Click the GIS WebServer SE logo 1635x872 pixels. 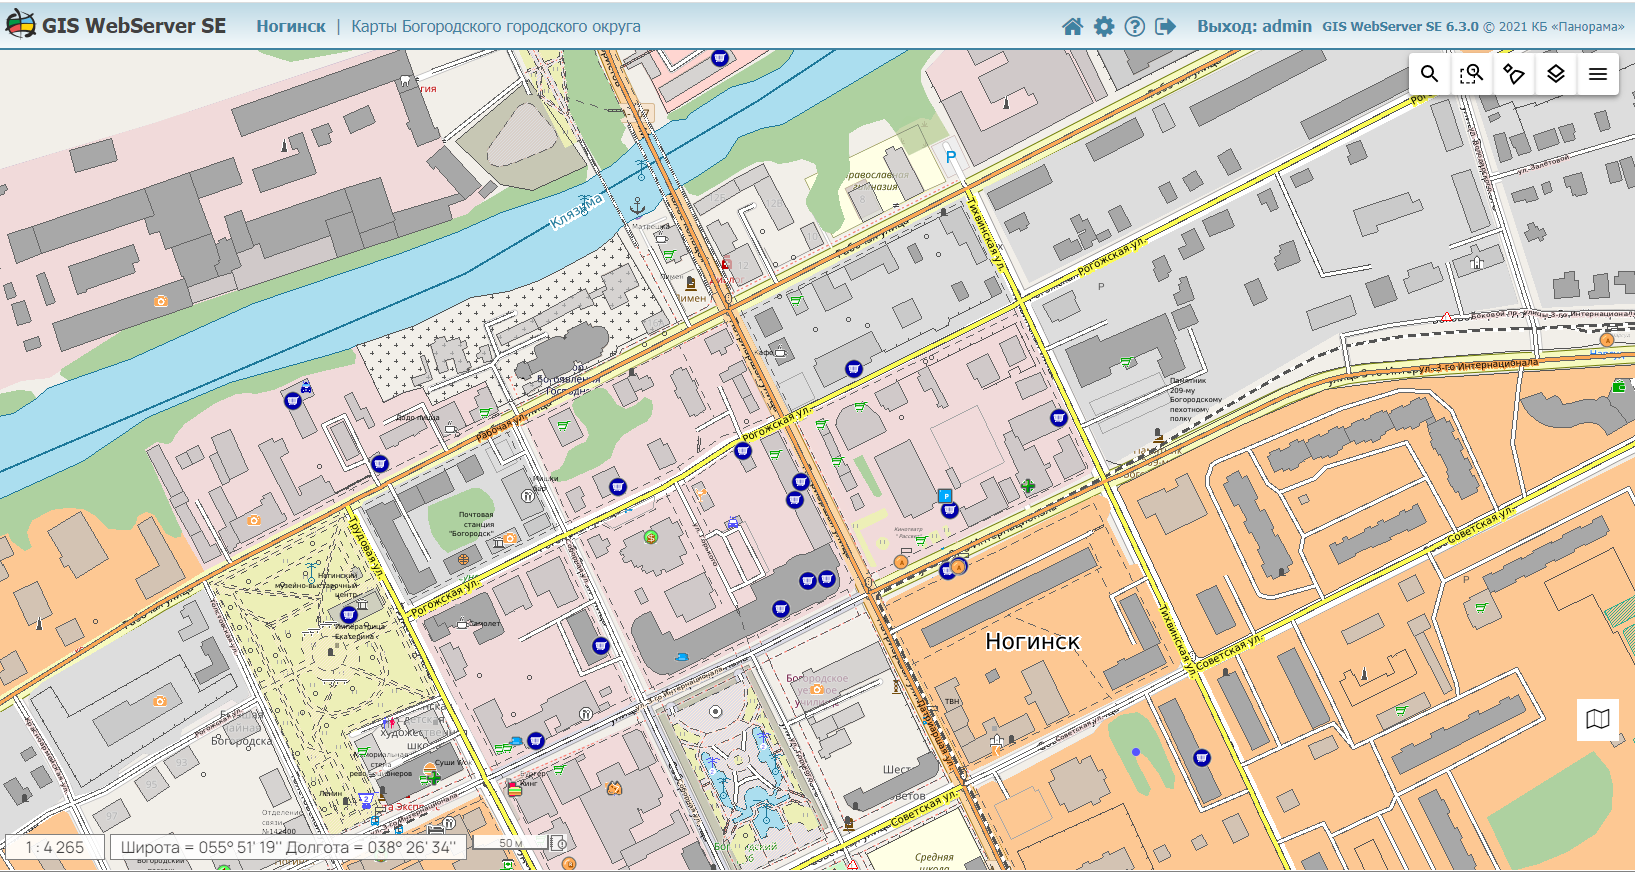pyautogui.click(x=116, y=26)
